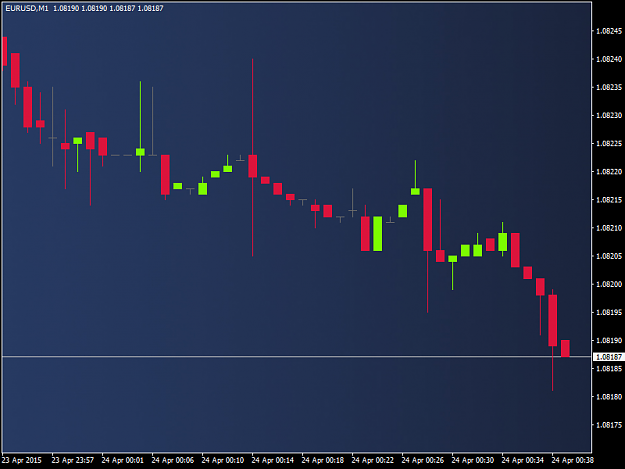Click the 1.08185 price level label
The width and height of the screenshot is (625, 469).
(x=609, y=369)
